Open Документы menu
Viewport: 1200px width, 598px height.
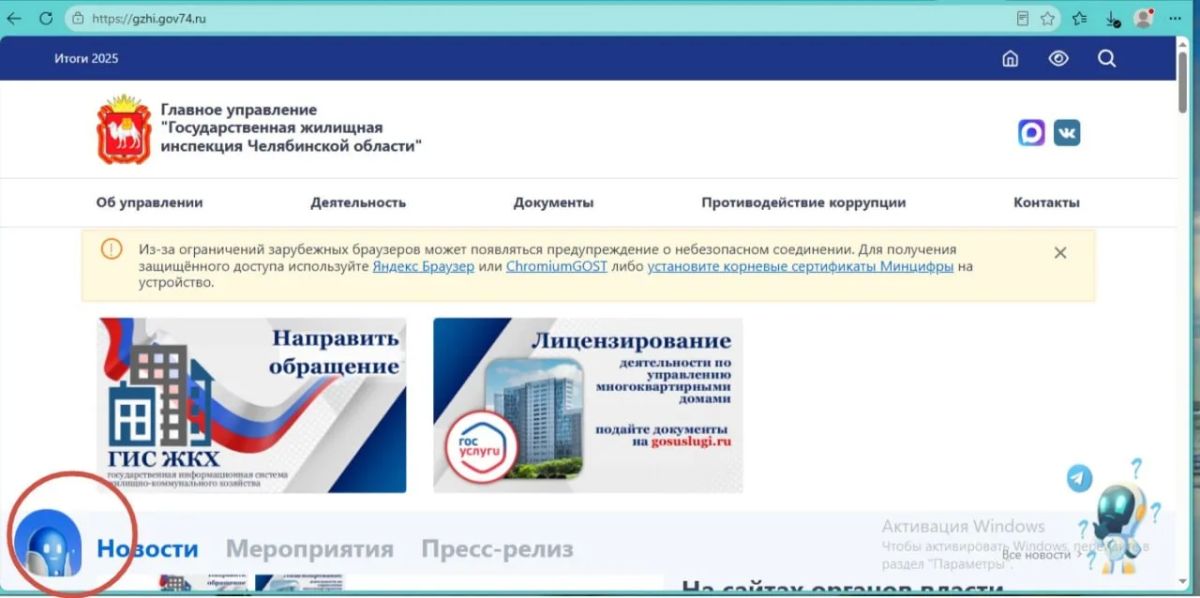(x=554, y=202)
